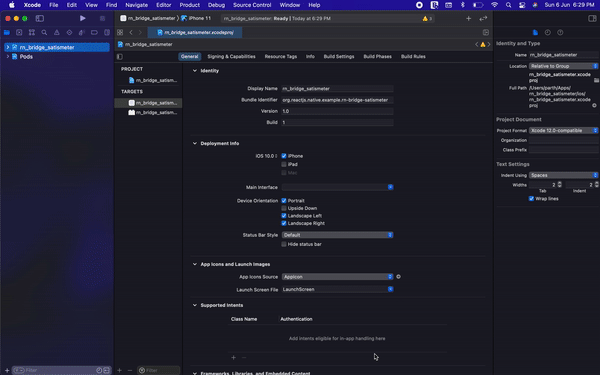
Task: Open the Info tab
Action: pos(310,57)
